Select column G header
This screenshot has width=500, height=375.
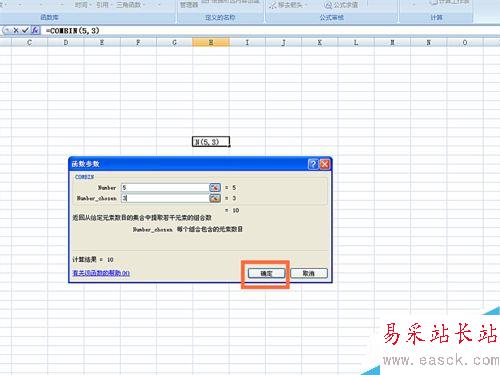(174, 42)
